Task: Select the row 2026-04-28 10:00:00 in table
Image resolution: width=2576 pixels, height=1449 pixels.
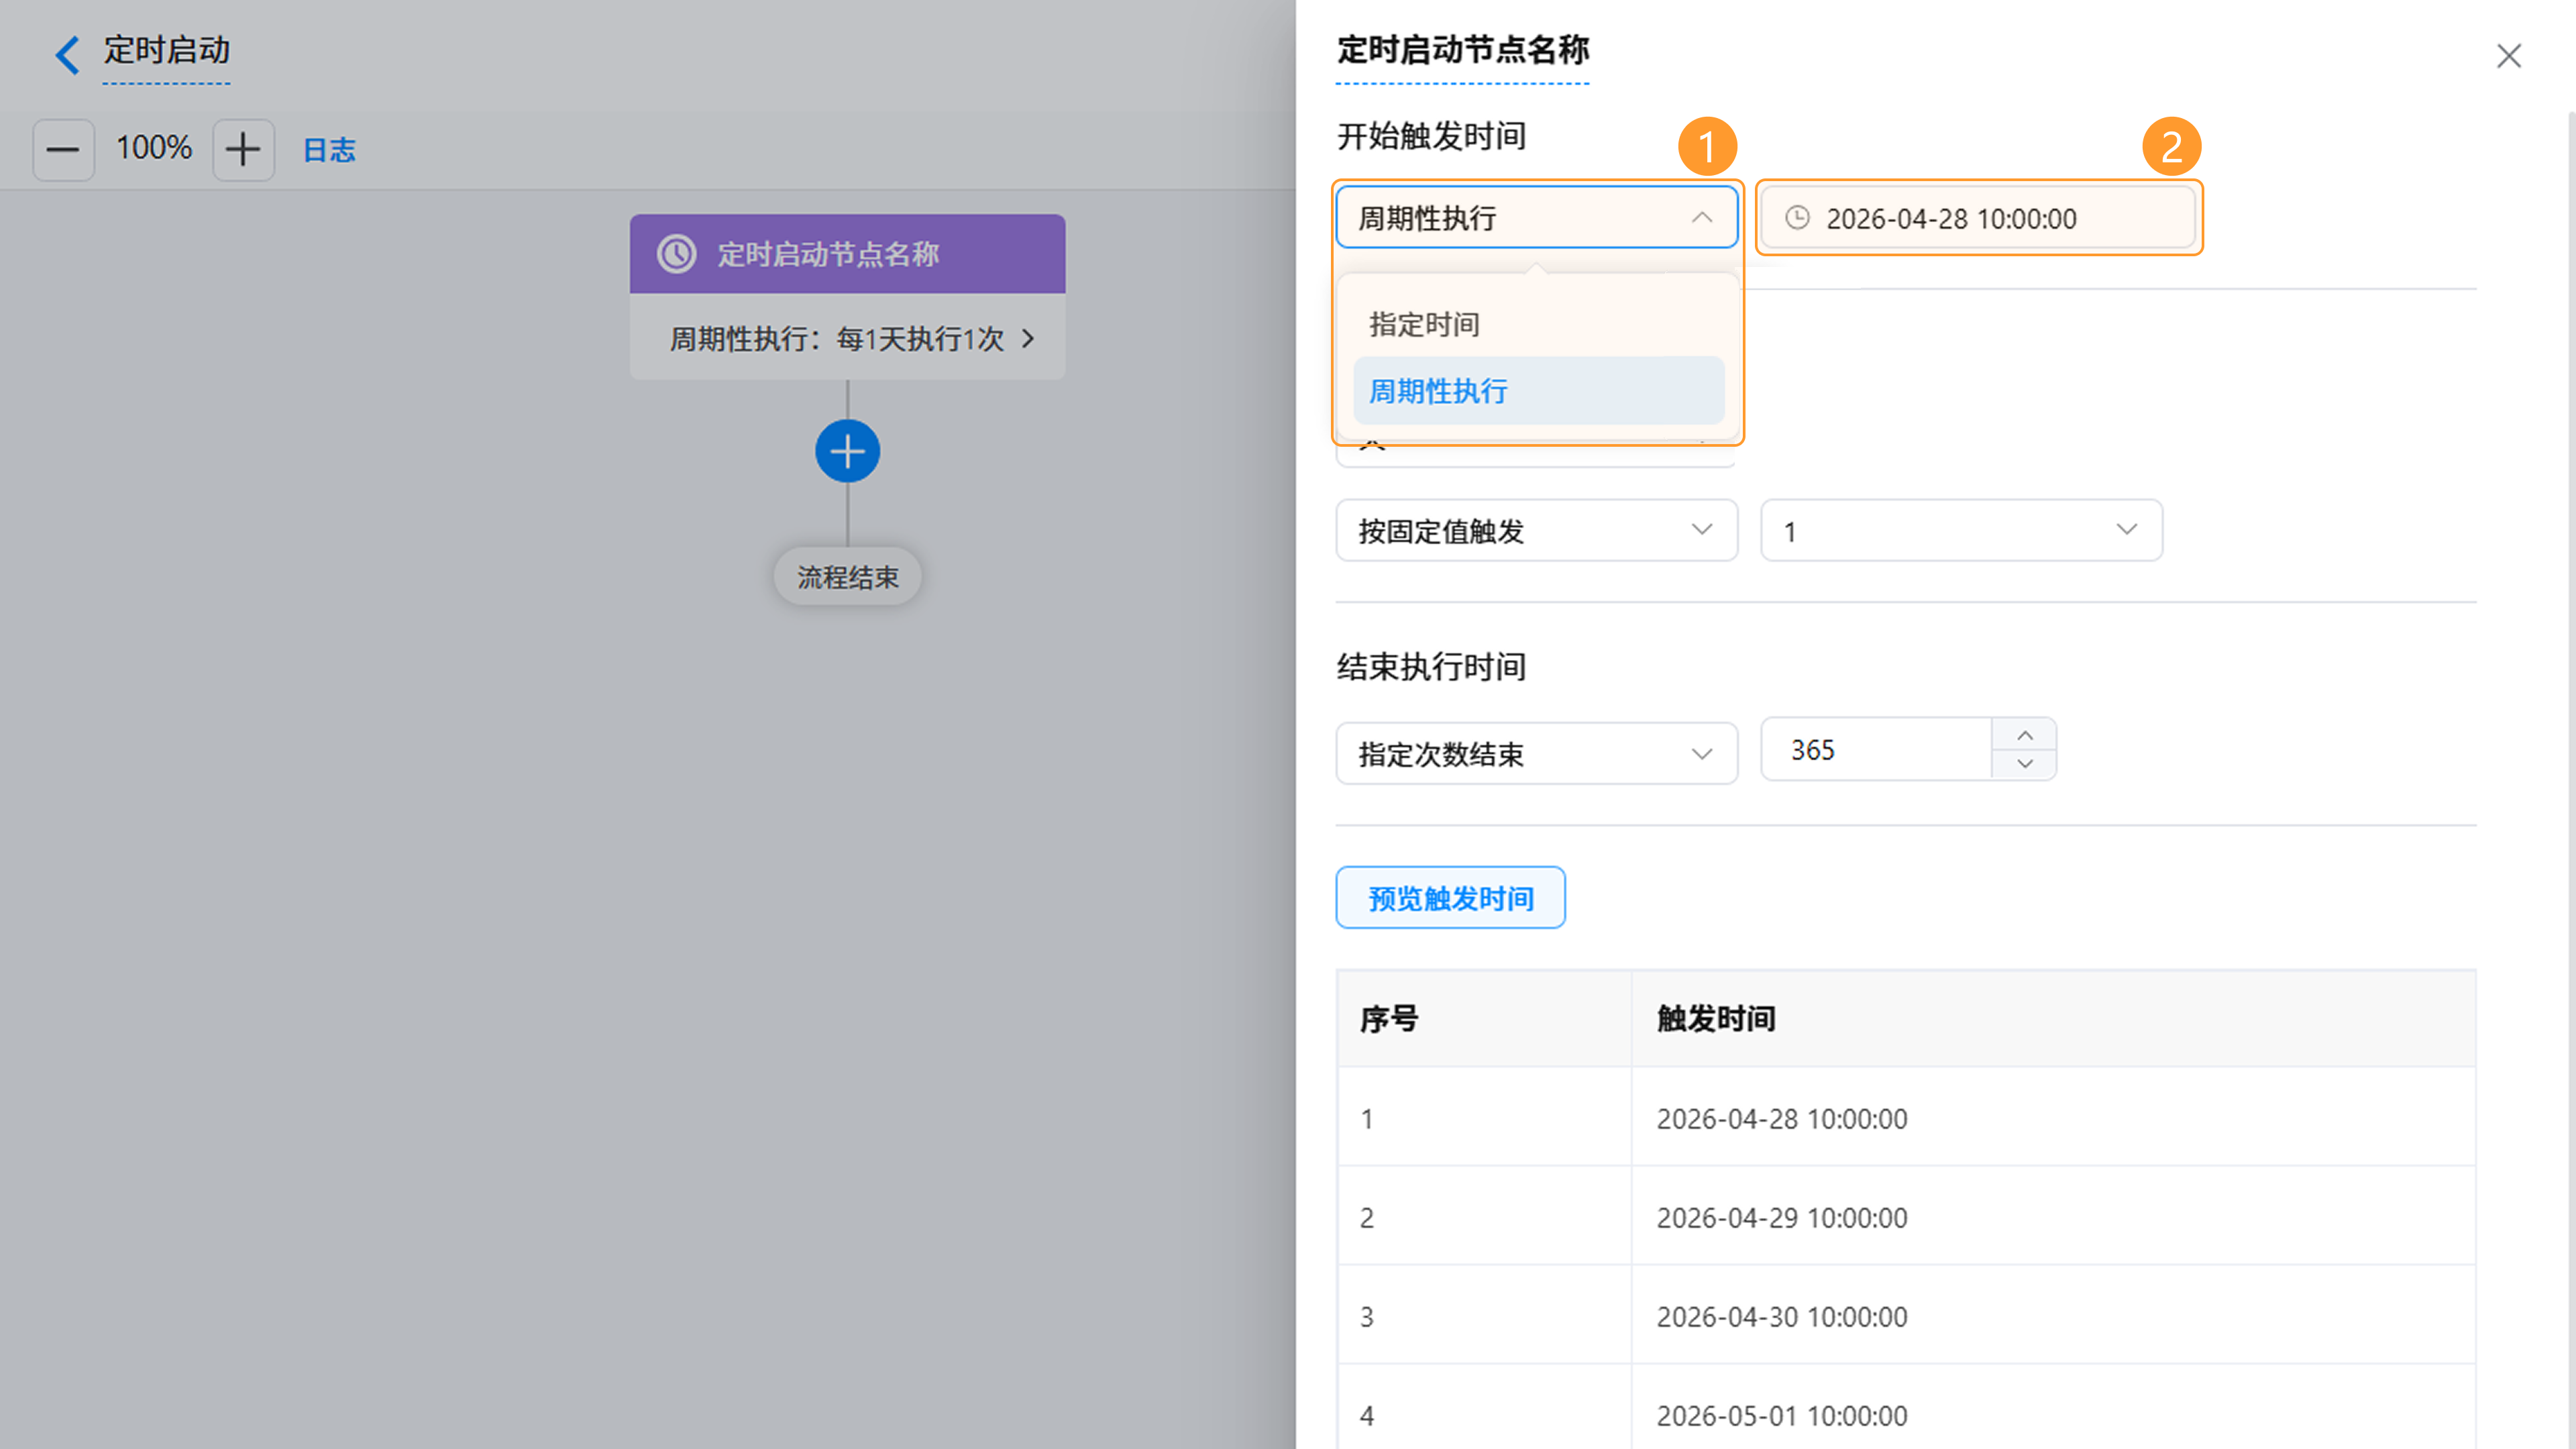Action: click(1906, 1117)
